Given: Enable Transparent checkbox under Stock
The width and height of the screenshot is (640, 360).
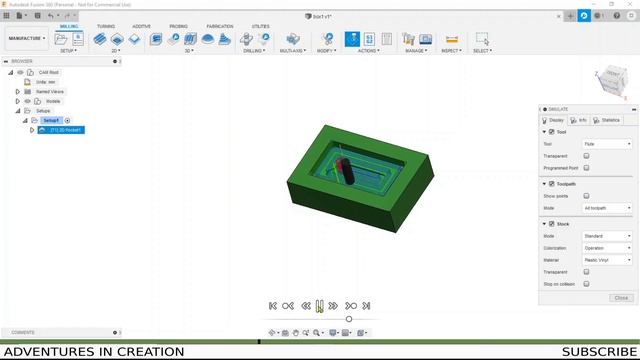Looking at the screenshot, I should click(x=587, y=272).
